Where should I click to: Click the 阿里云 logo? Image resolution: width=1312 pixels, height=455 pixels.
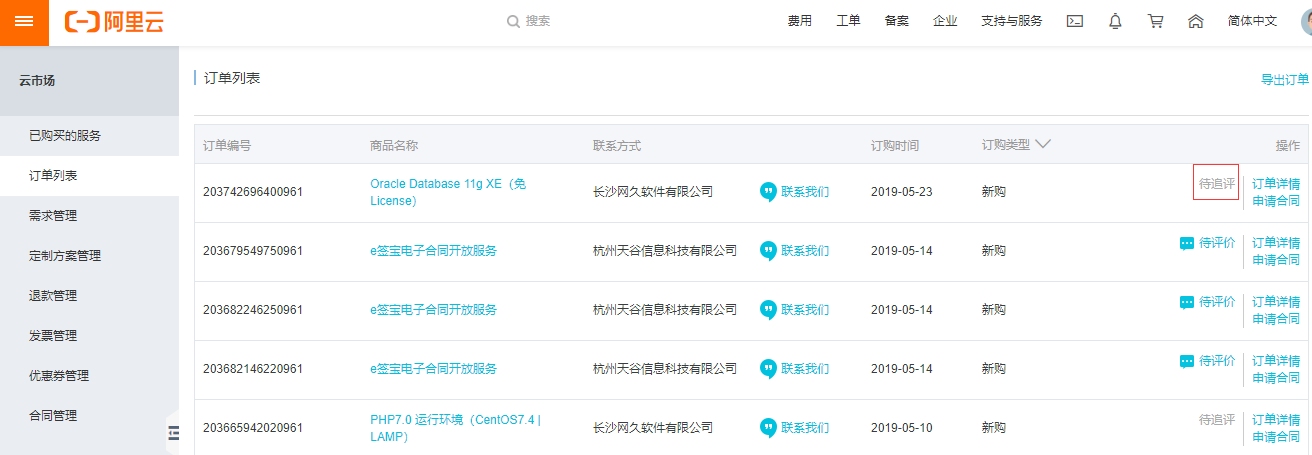(114, 21)
